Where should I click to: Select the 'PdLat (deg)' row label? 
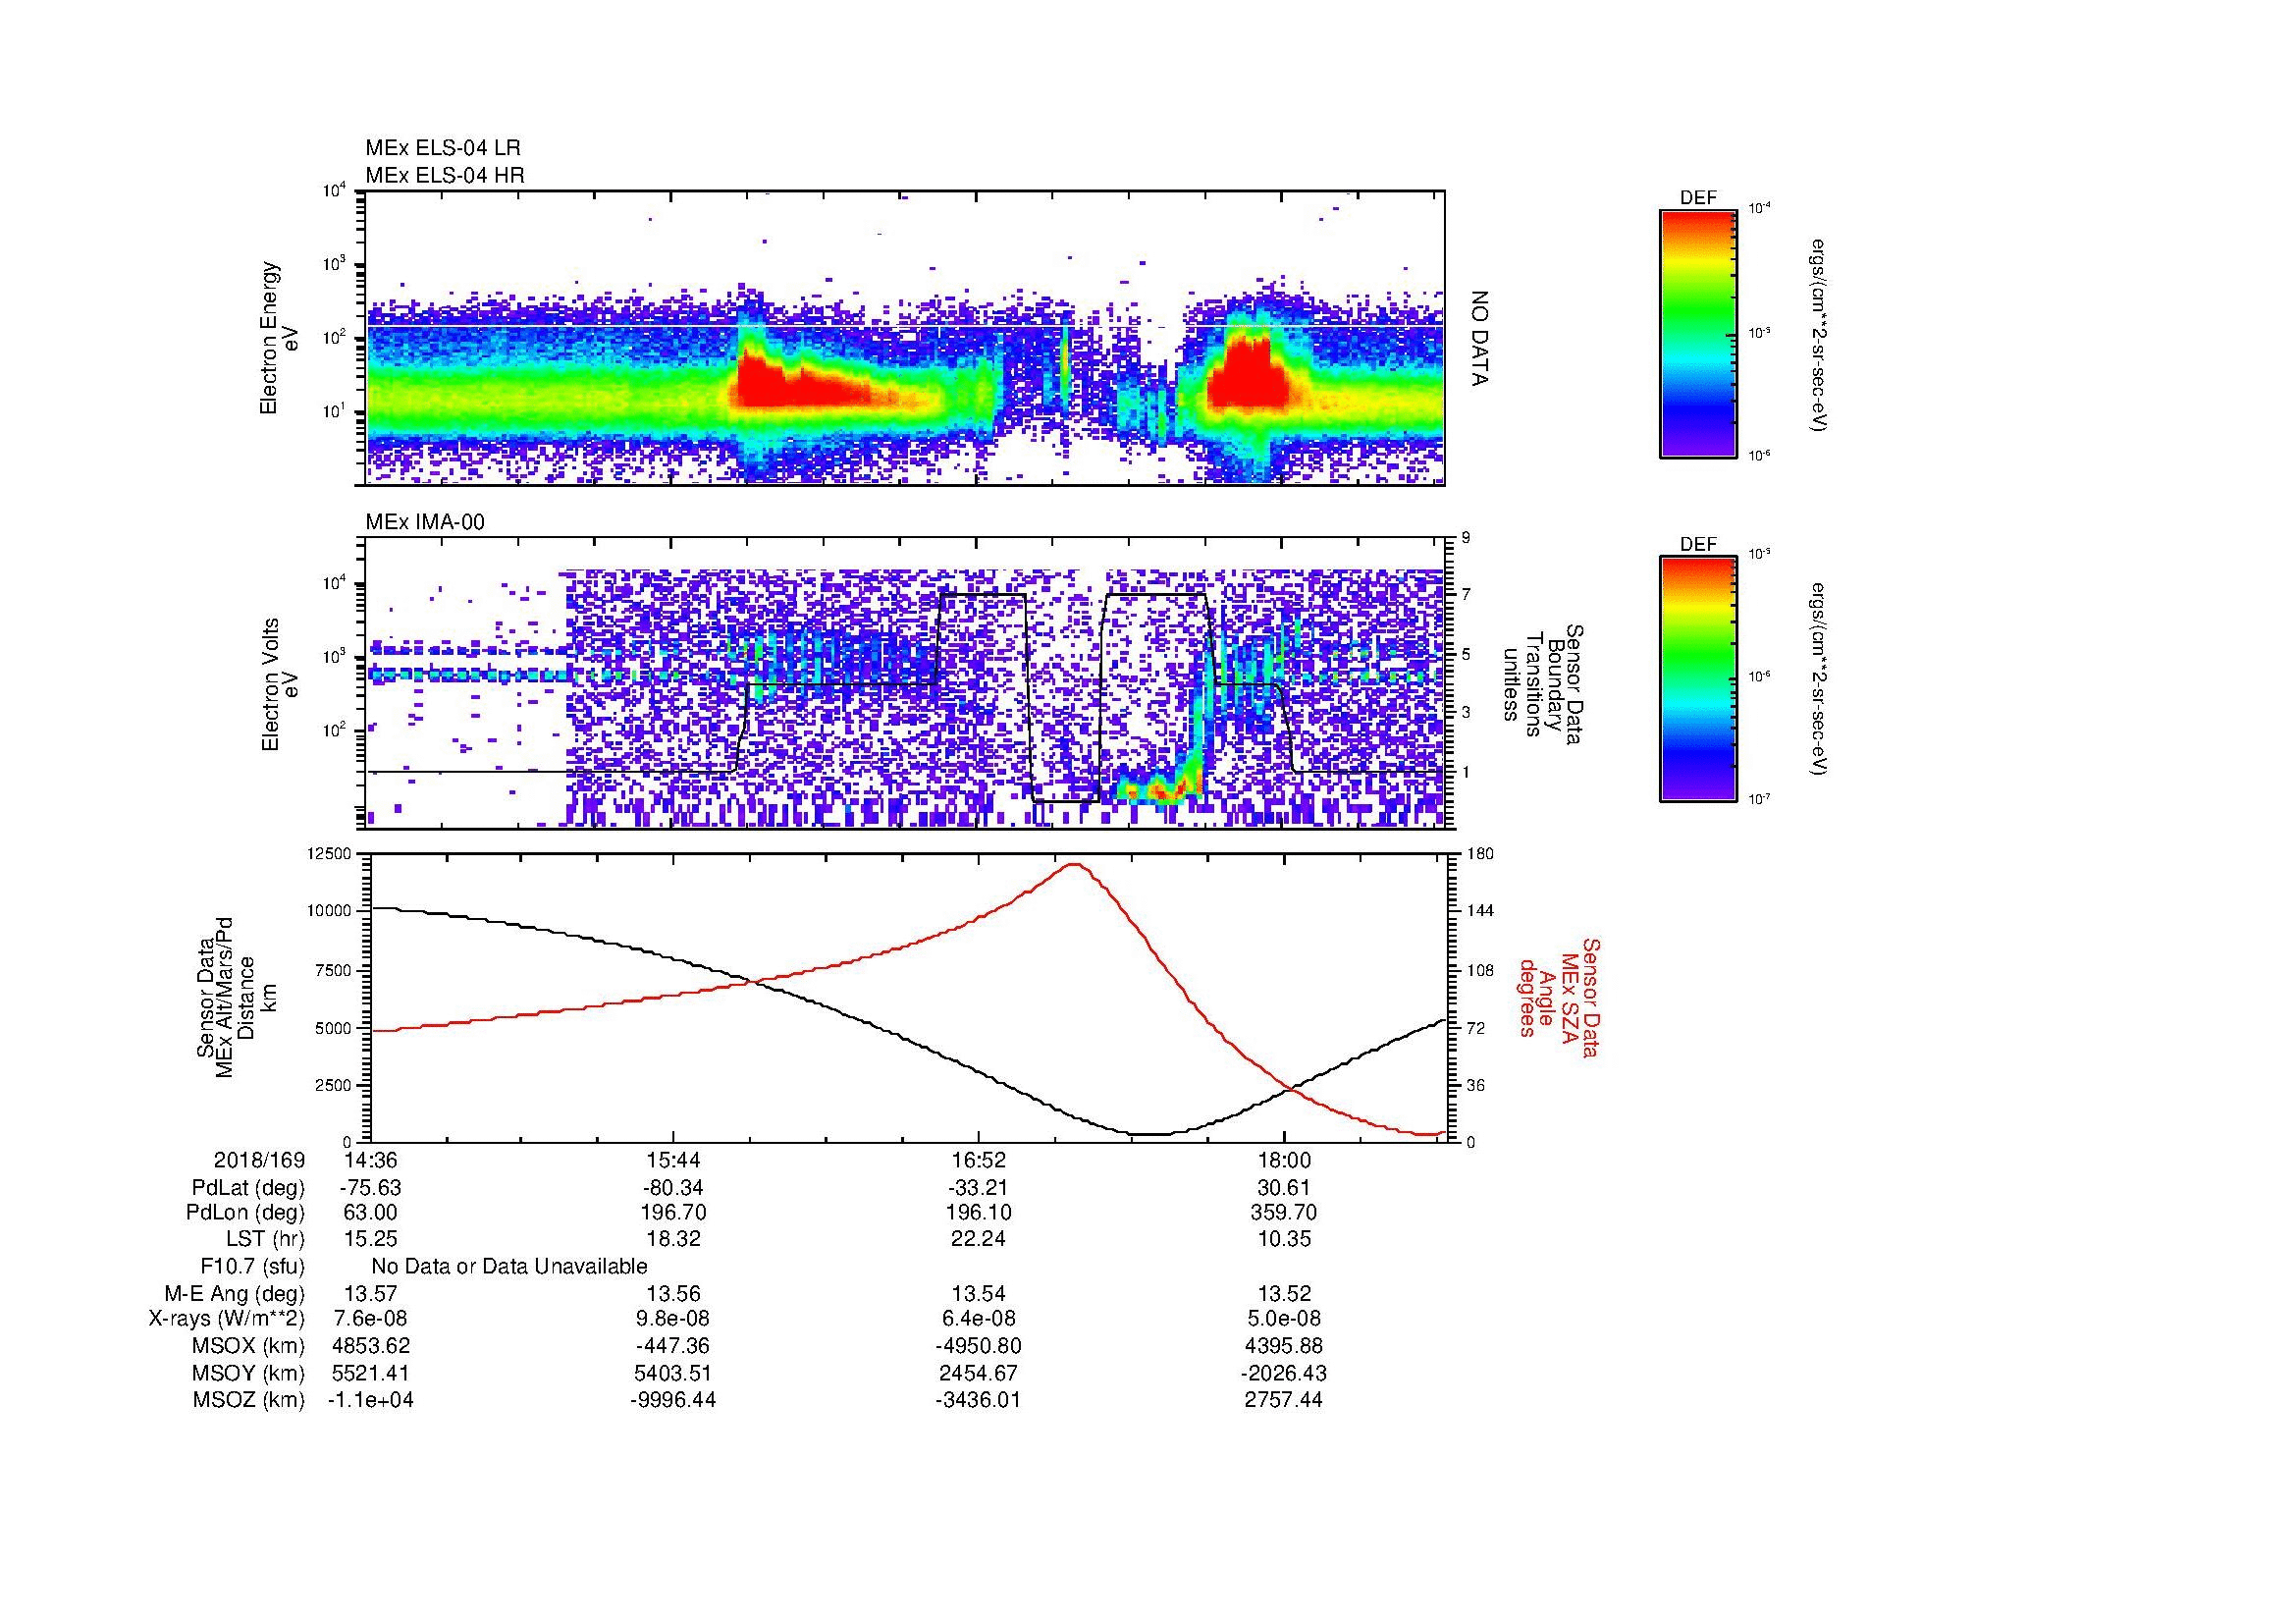click(248, 1188)
